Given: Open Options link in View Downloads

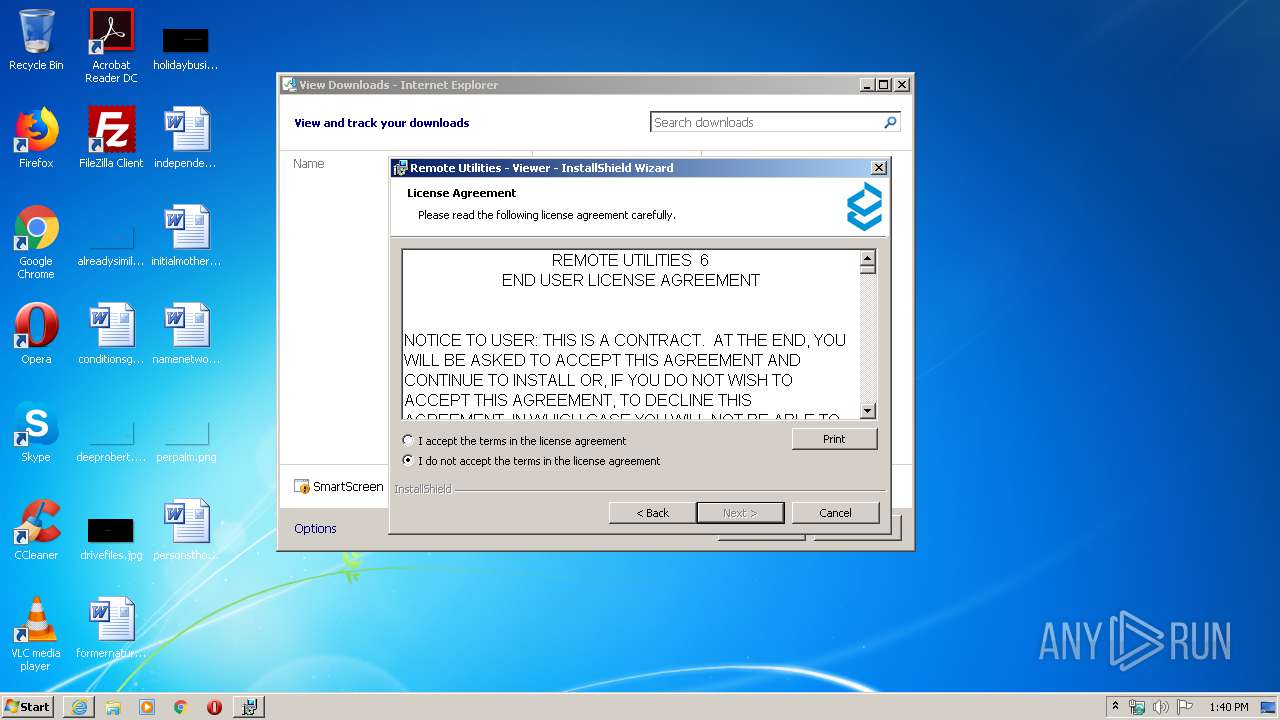Looking at the screenshot, I should pyautogui.click(x=315, y=528).
